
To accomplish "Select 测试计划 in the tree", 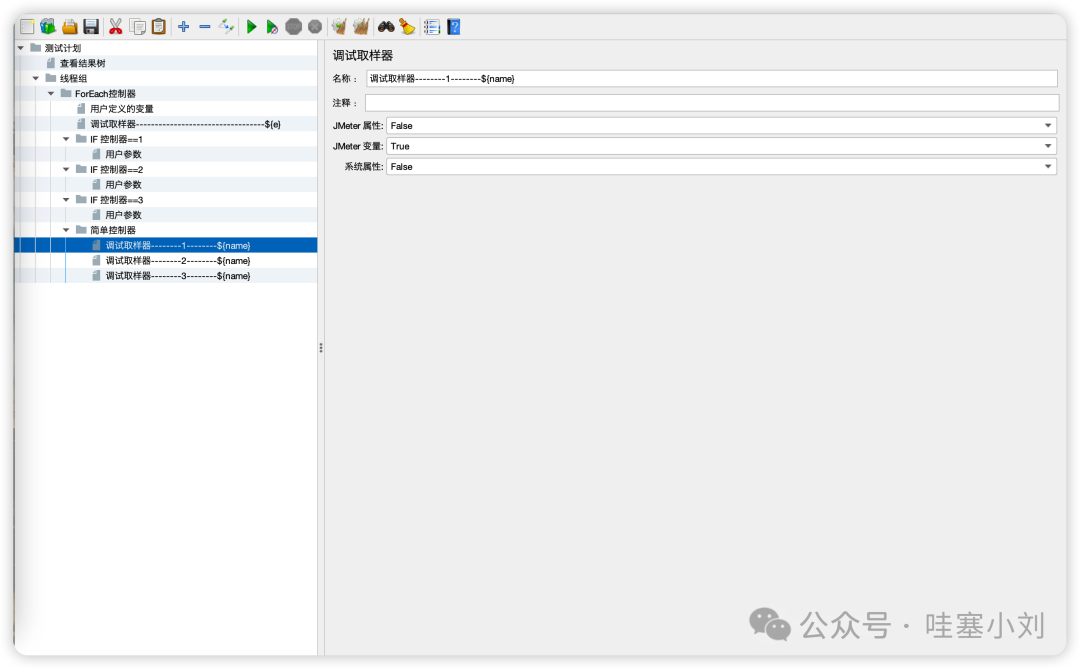I will (x=63, y=48).
